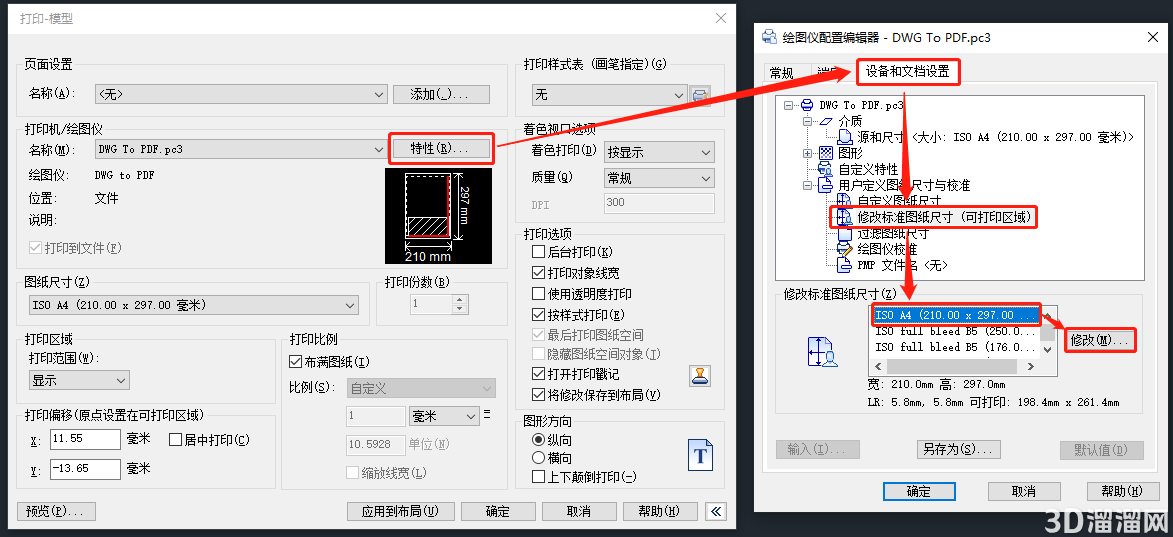1173x537 pixels.
Task: Enable 后台打印 checkbox
Action: click(538, 252)
